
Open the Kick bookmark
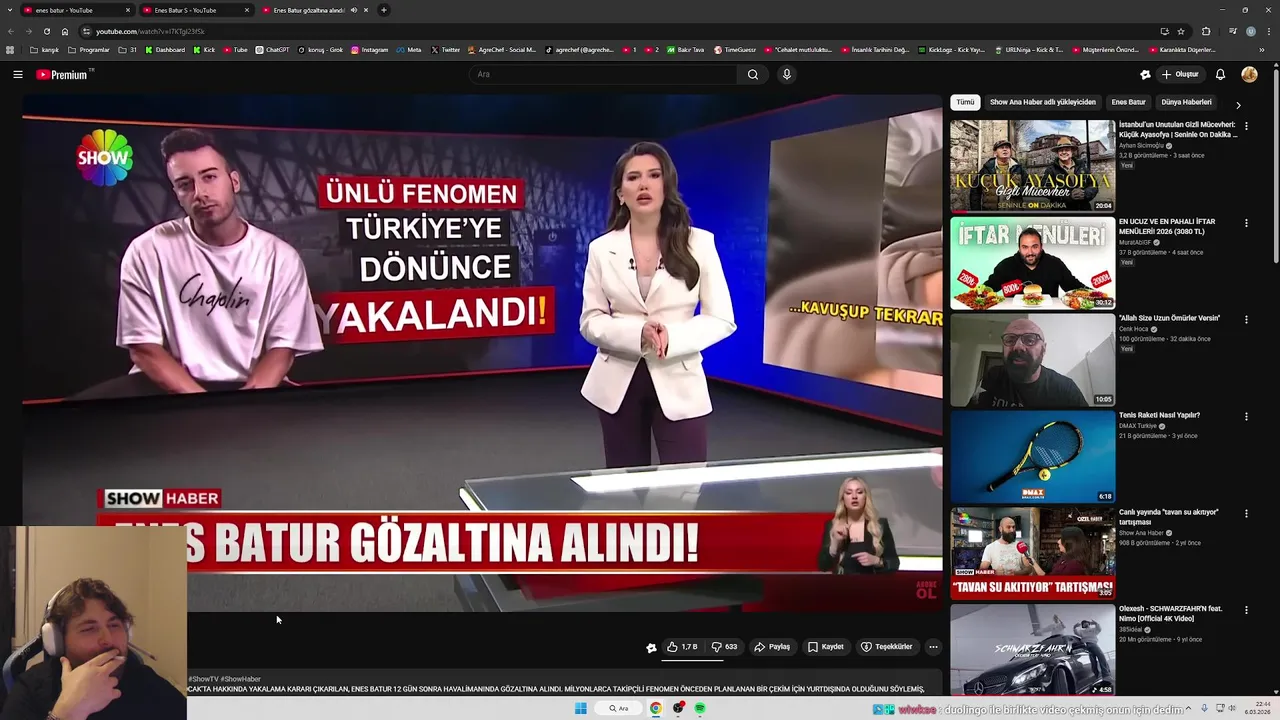205,49
